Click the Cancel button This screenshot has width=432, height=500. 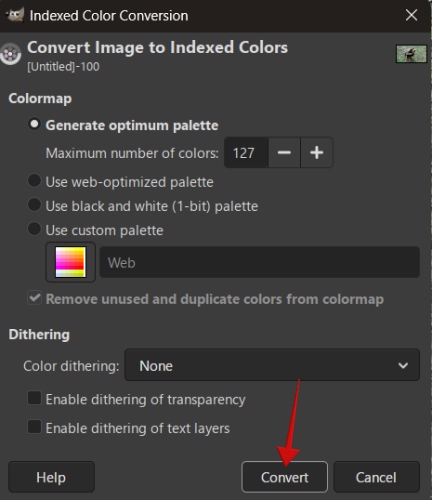click(x=376, y=477)
